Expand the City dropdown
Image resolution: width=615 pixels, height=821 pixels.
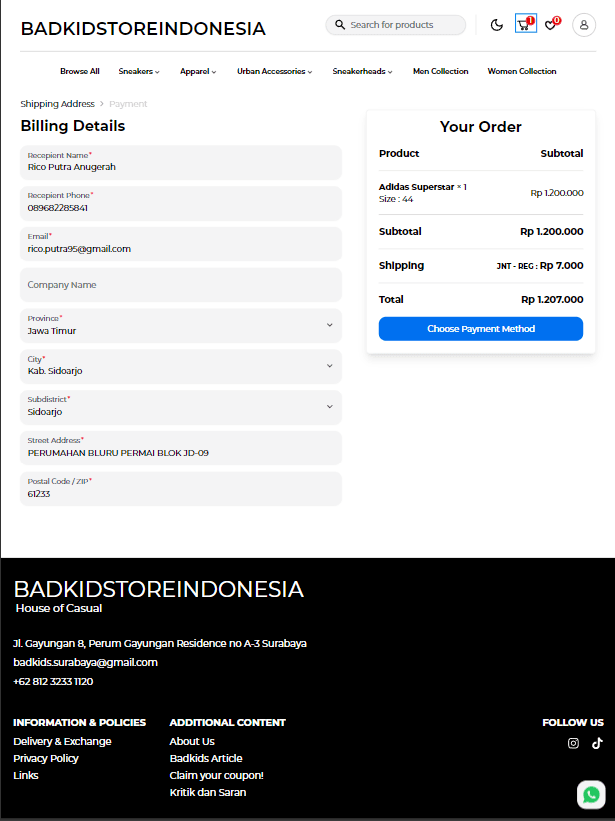point(329,366)
